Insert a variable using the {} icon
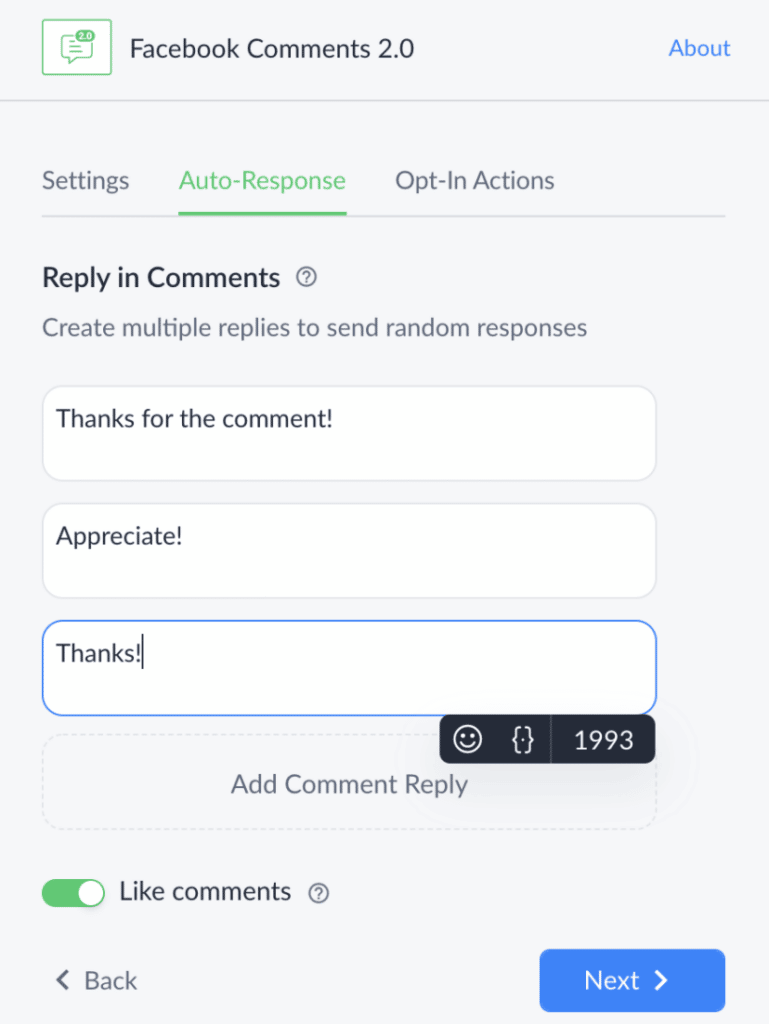Image resolution: width=769 pixels, height=1024 pixels. tap(521, 739)
